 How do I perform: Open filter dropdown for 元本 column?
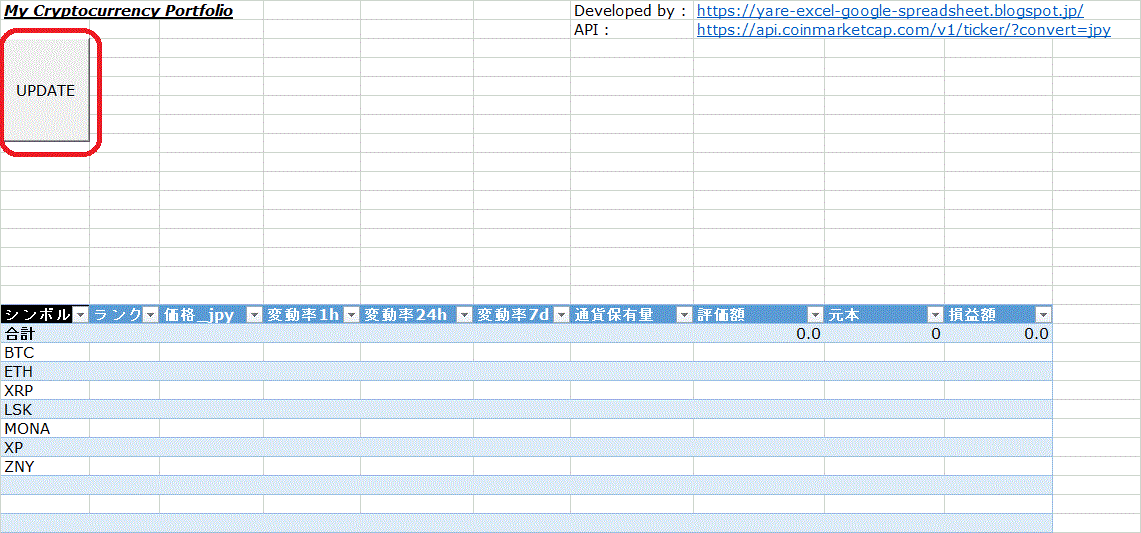point(935,315)
